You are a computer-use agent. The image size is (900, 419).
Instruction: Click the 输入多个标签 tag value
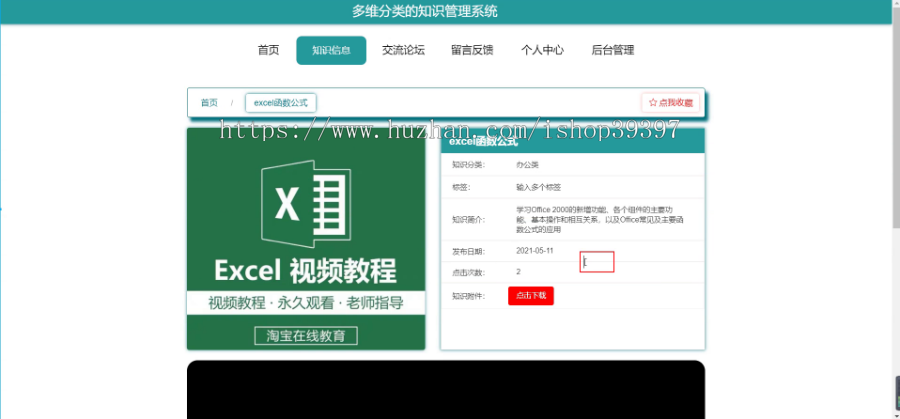(x=538, y=187)
